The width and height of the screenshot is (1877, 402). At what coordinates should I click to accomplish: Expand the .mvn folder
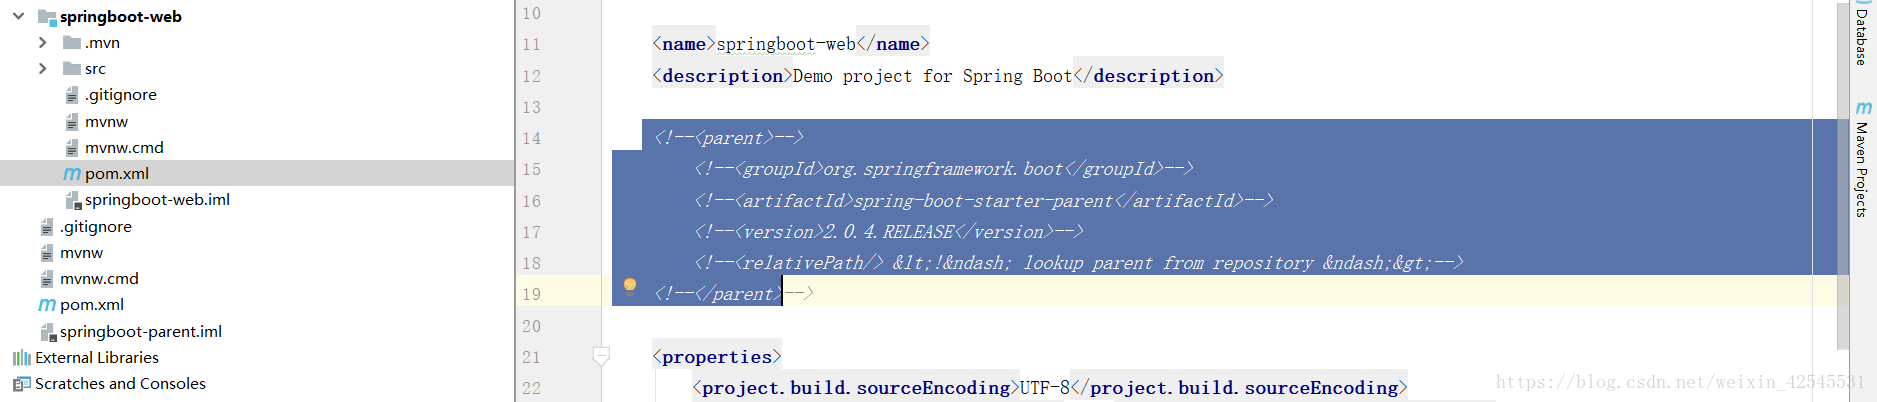(42, 42)
